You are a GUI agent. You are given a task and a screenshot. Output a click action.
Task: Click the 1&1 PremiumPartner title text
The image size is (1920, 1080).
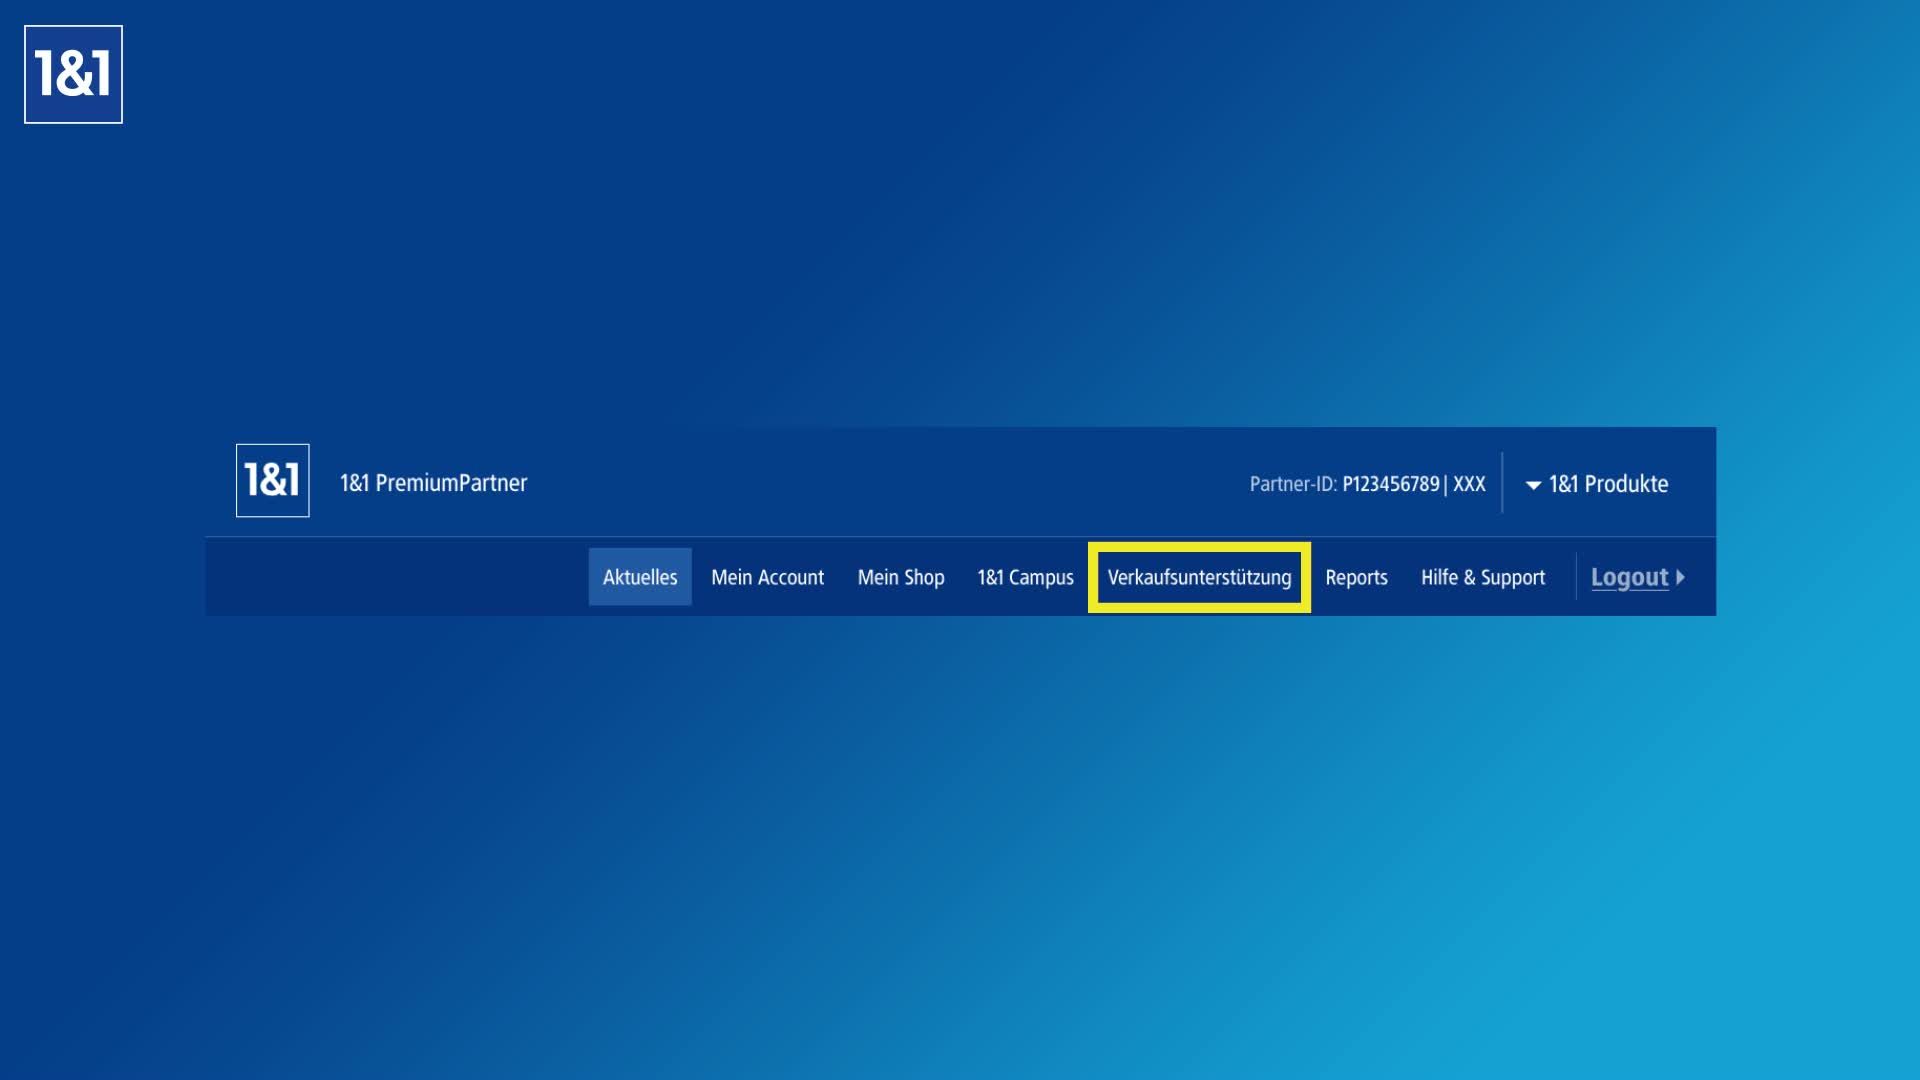pyautogui.click(x=433, y=483)
